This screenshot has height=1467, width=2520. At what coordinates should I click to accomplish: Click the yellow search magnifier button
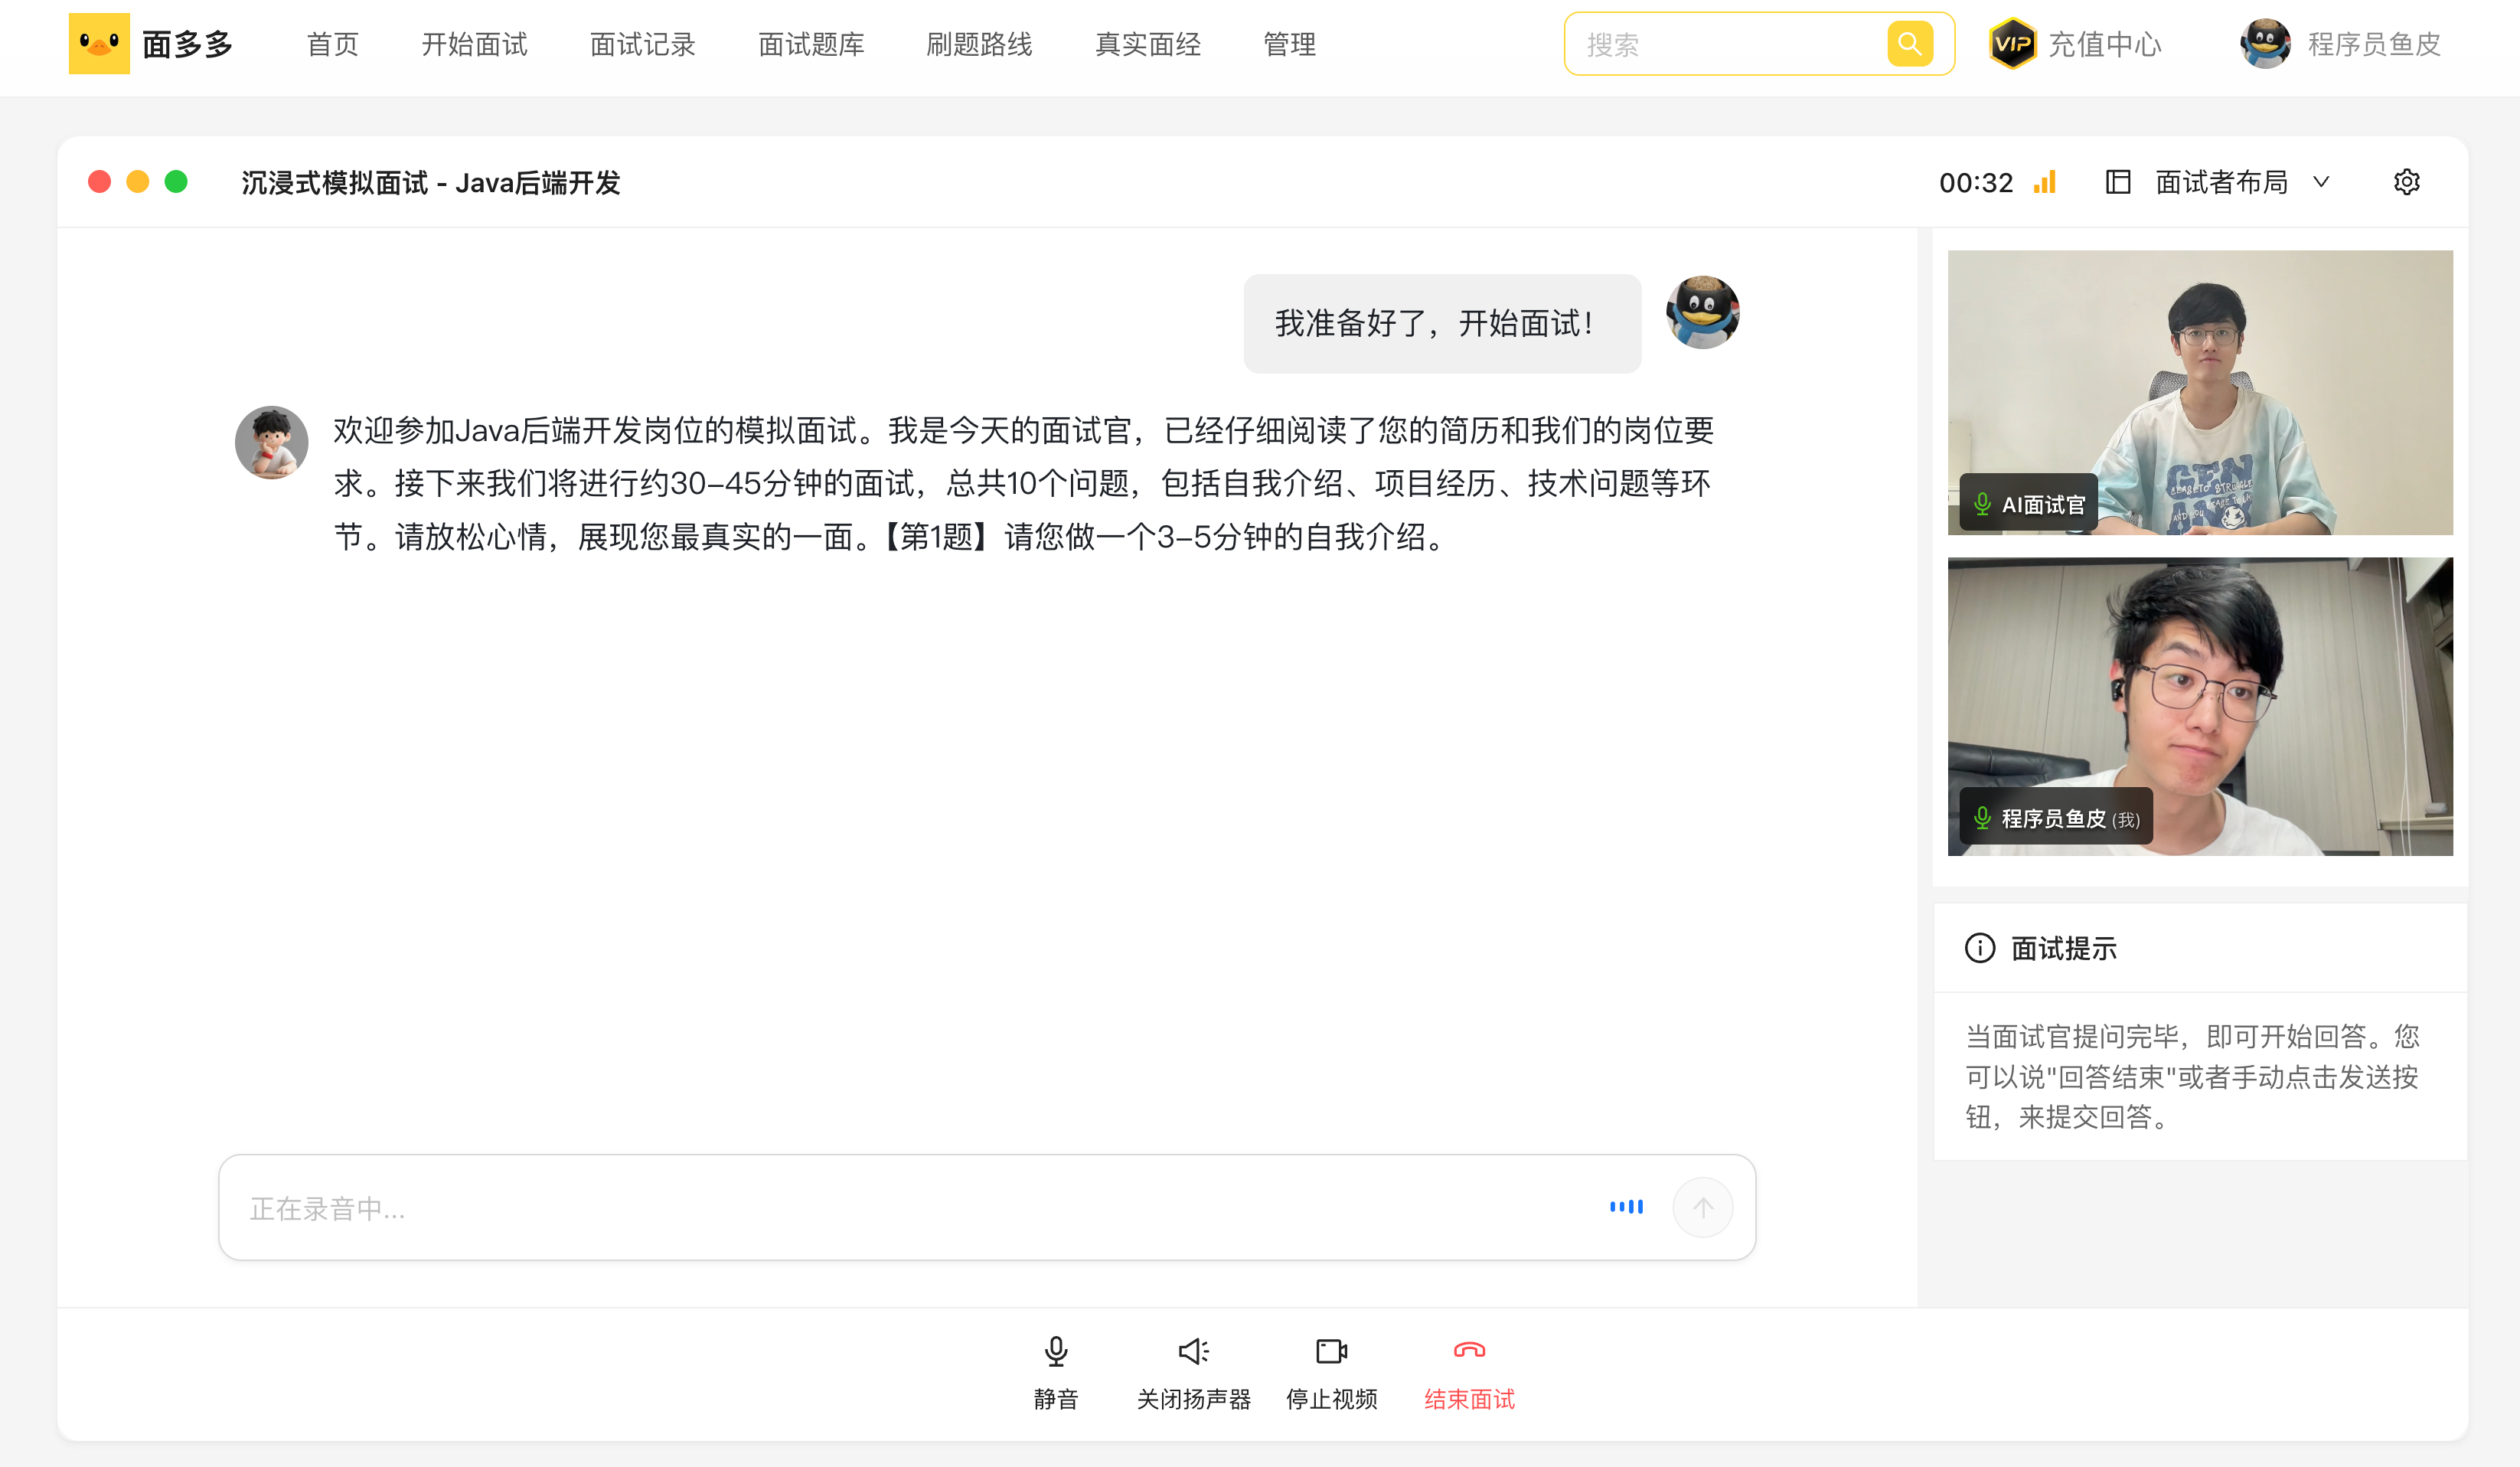pos(1909,44)
